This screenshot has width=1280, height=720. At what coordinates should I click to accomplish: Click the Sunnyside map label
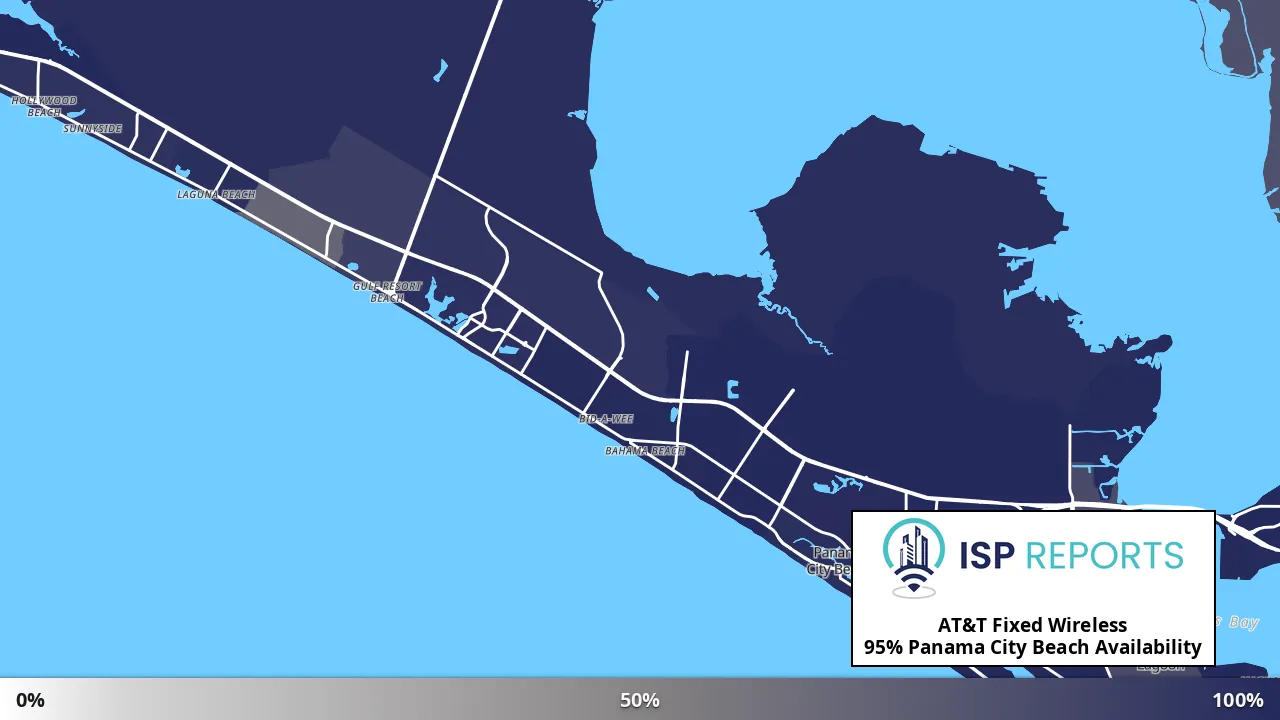[x=92, y=129]
